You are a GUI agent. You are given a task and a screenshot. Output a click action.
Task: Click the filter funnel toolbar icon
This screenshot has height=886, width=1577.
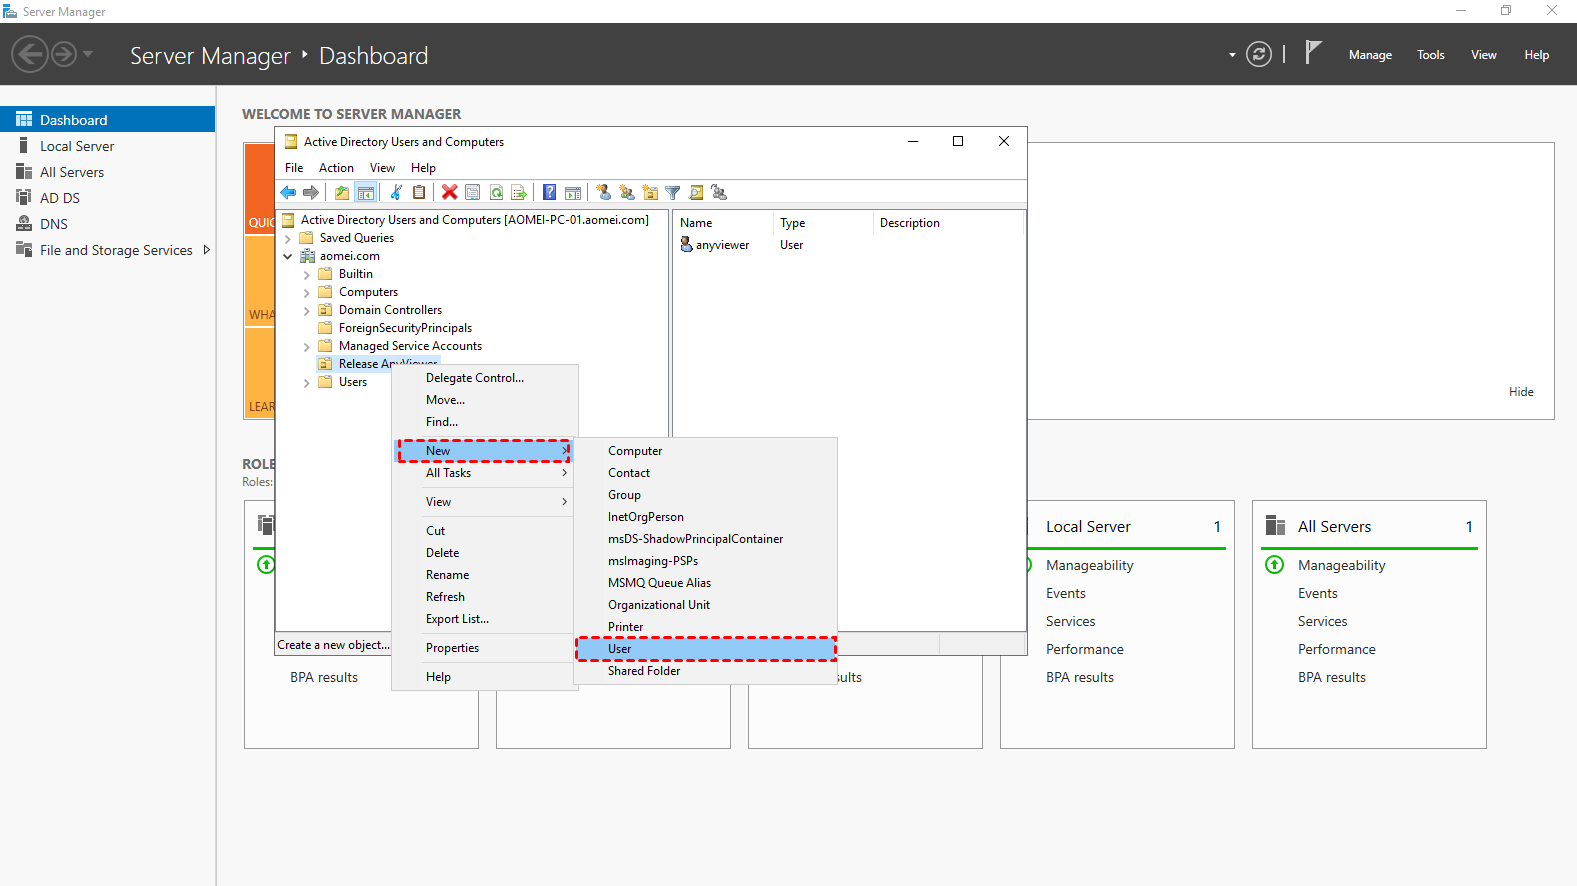[x=673, y=193]
